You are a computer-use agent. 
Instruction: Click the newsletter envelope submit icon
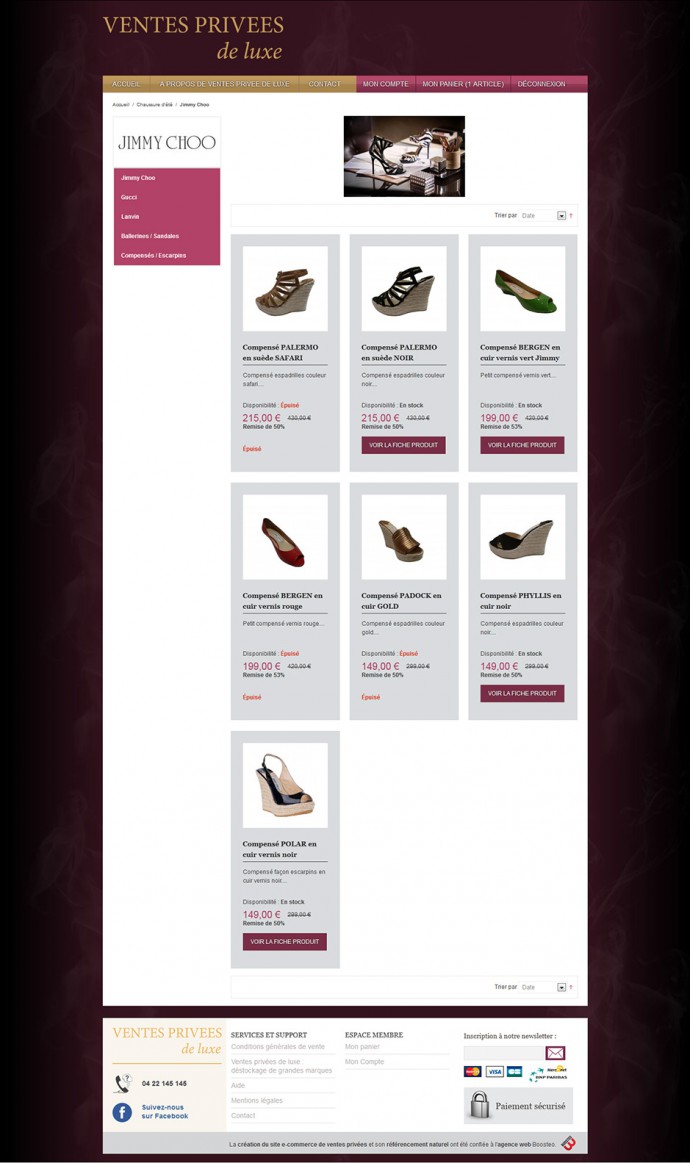click(555, 1052)
